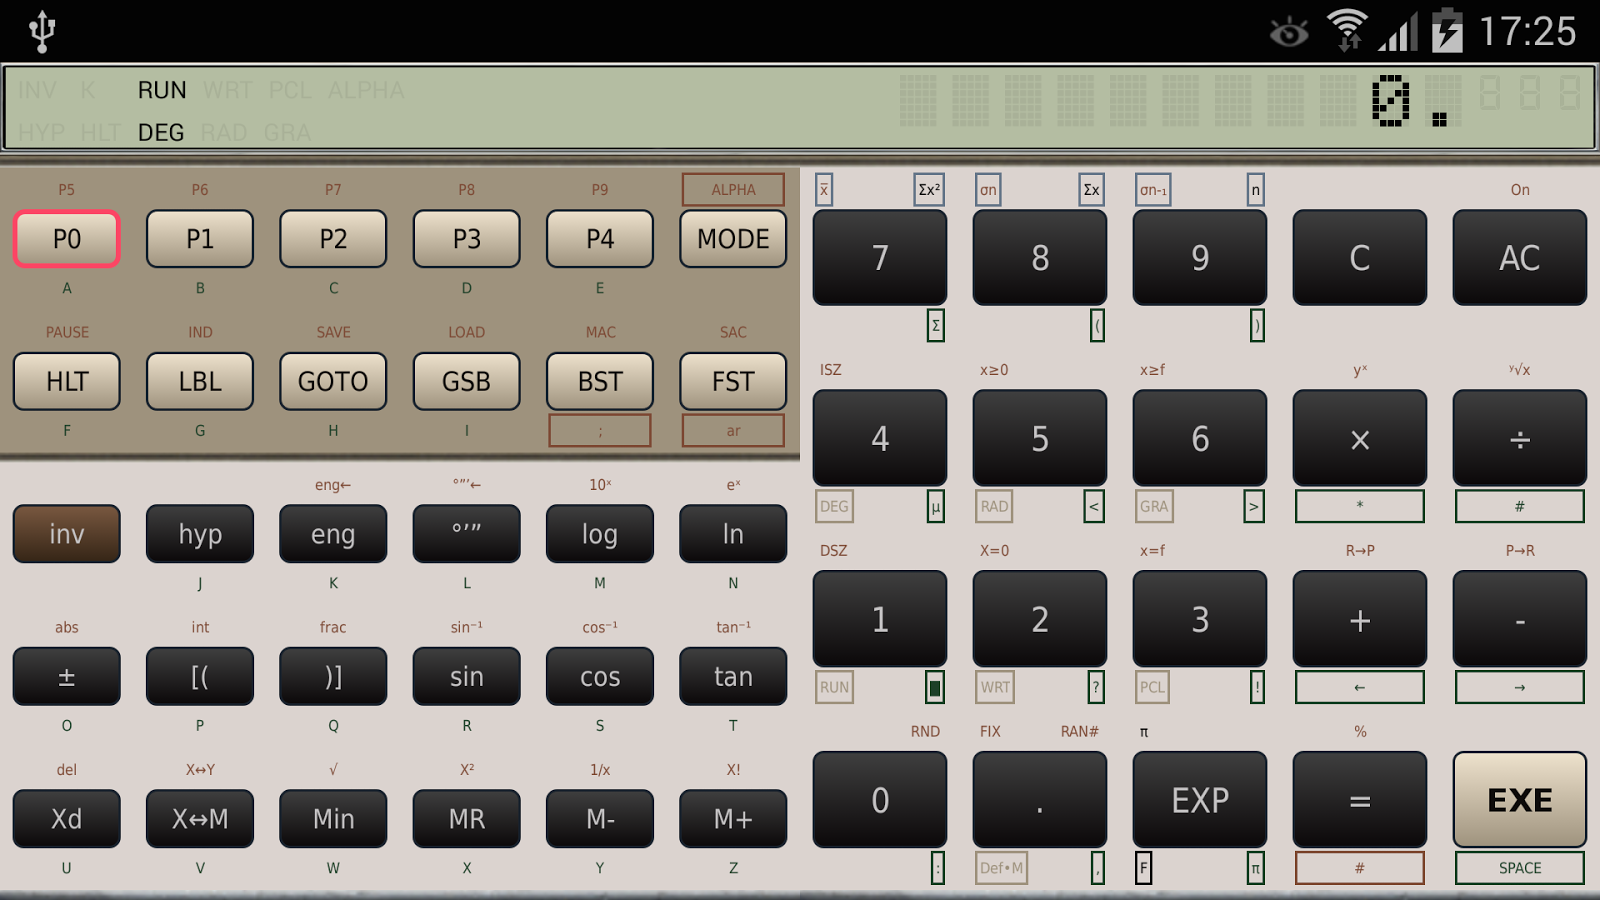The width and height of the screenshot is (1600, 900).
Task: Toggle the inv shift key
Action: (67, 533)
